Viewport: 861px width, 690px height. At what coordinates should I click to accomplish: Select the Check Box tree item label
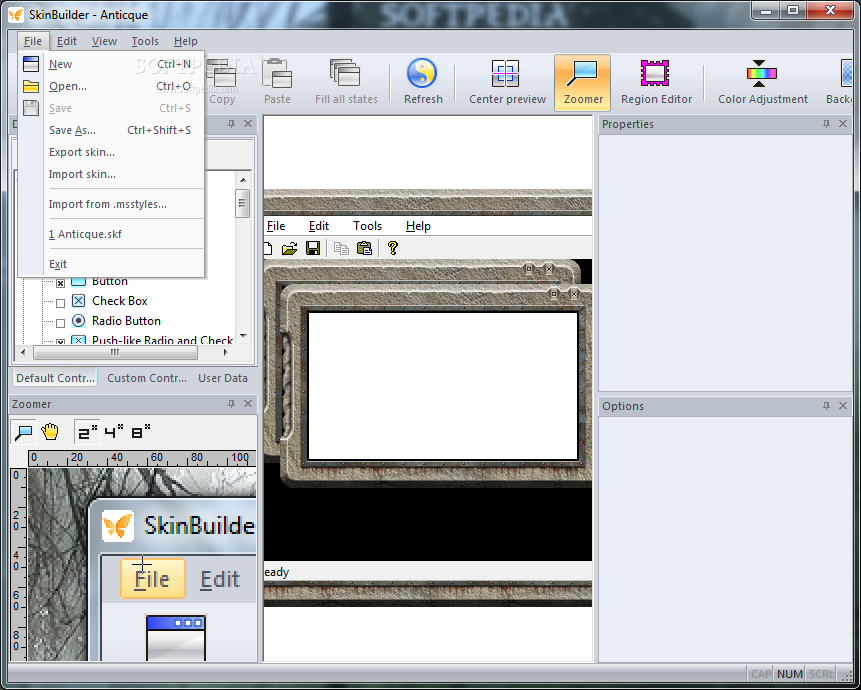[120, 301]
